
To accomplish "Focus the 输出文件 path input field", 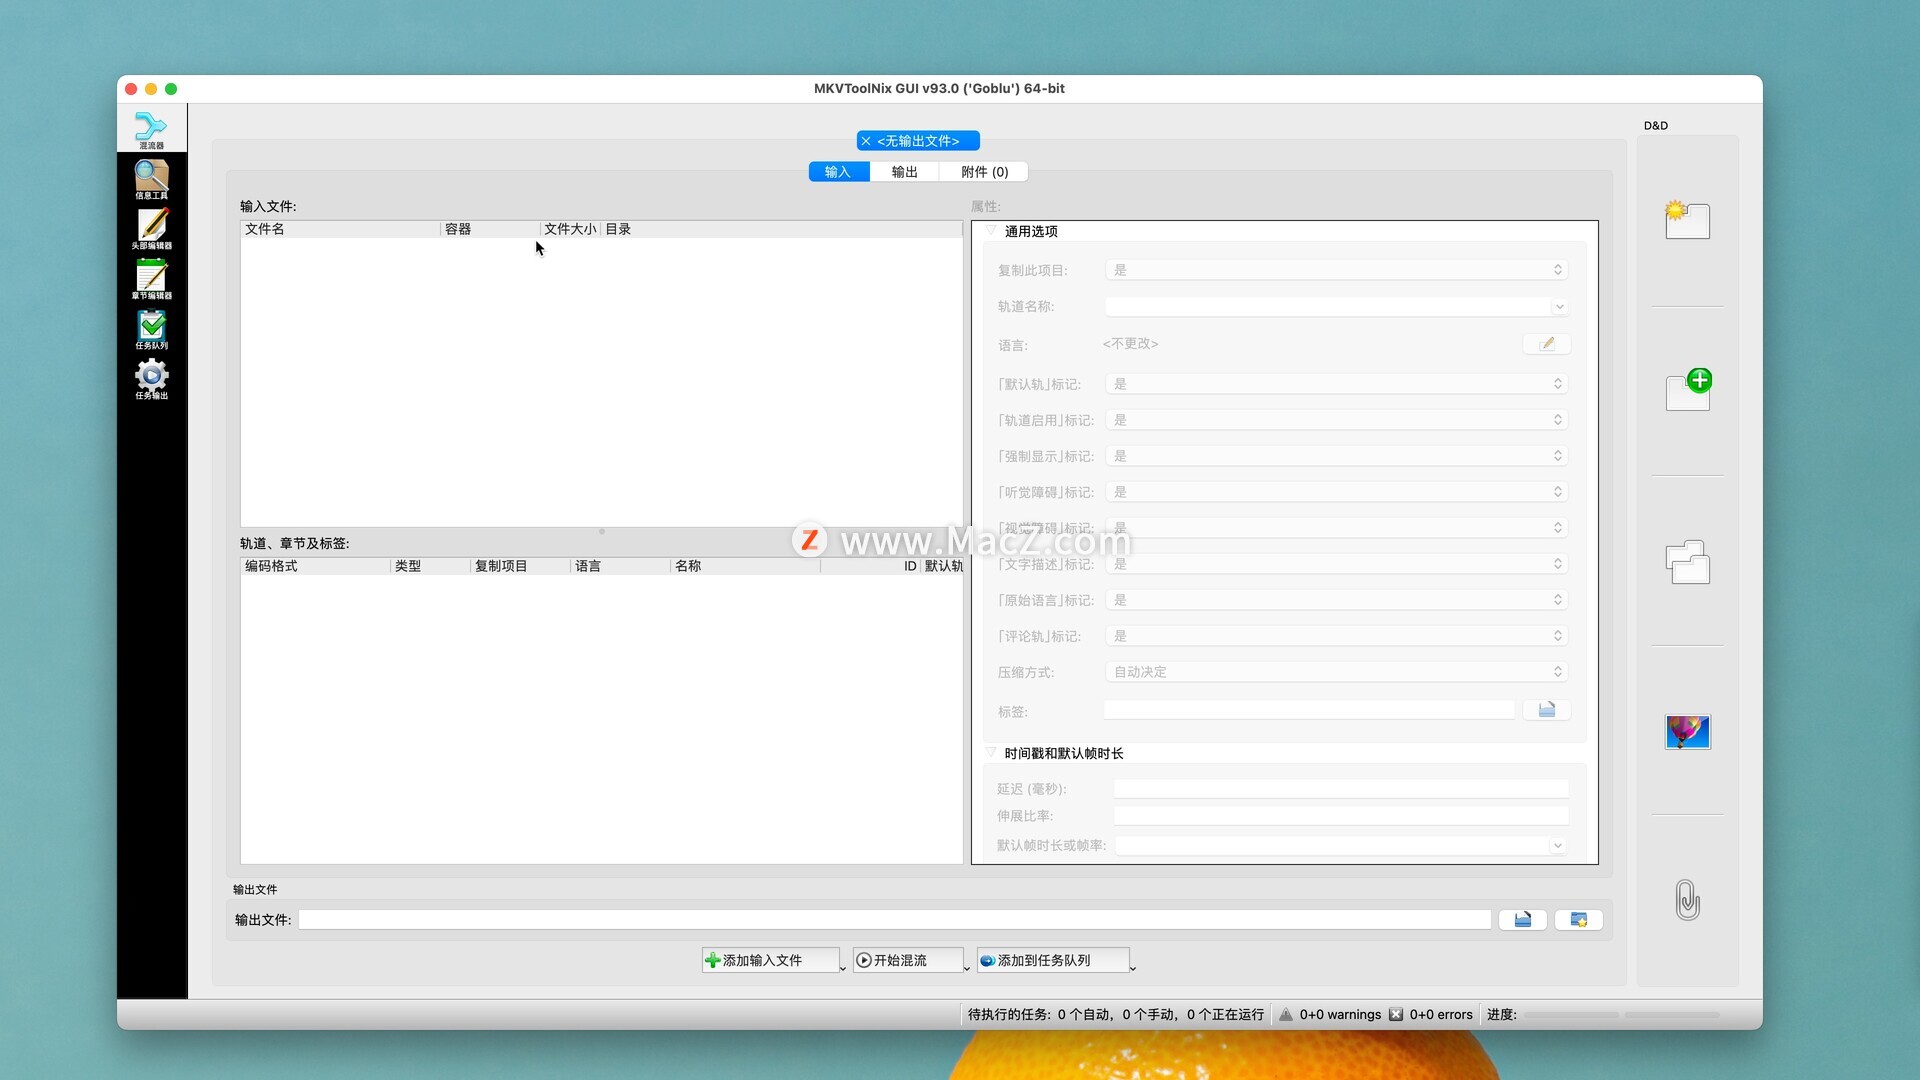I will pyautogui.click(x=894, y=920).
